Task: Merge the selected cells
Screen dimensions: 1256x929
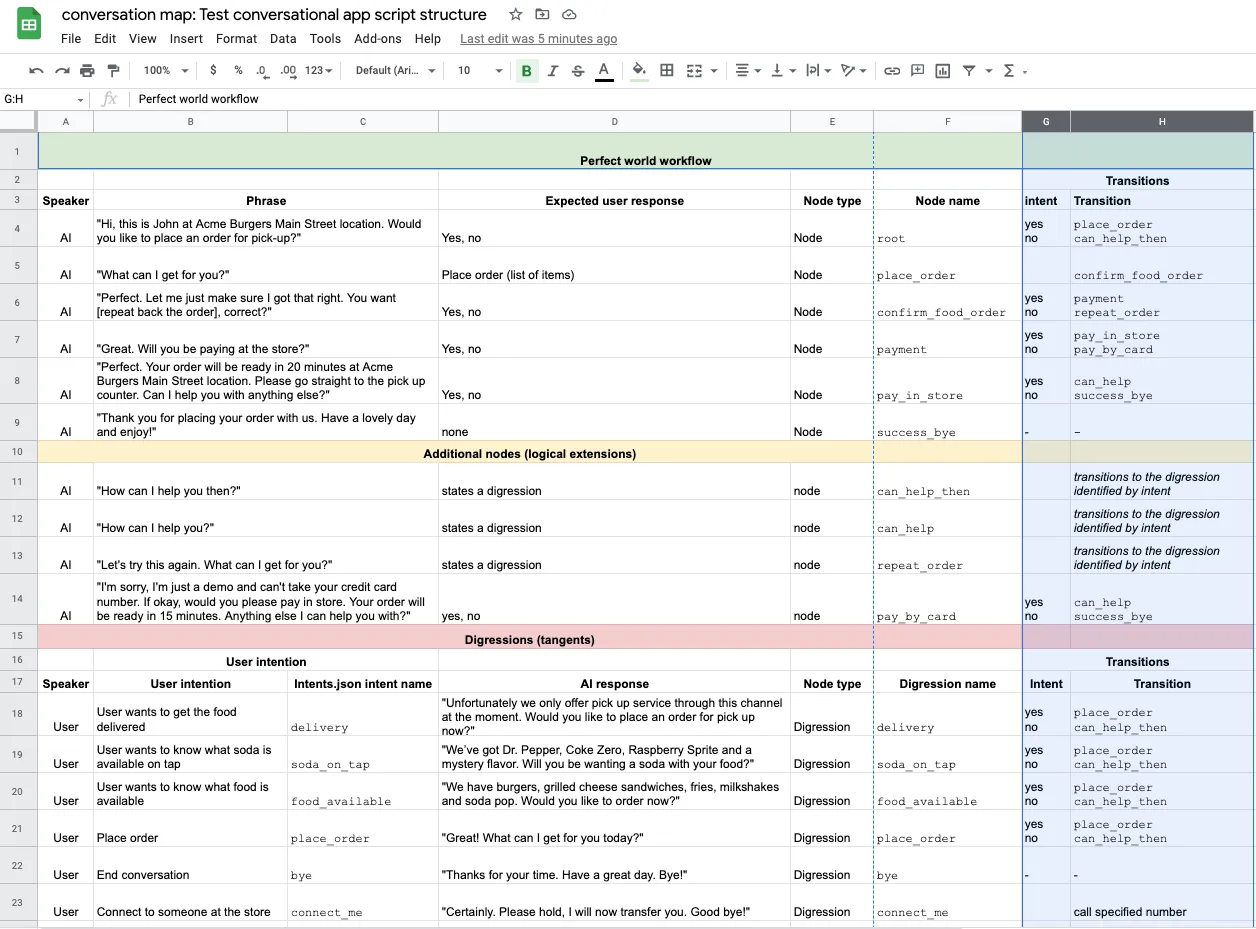Action: point(695,71)
